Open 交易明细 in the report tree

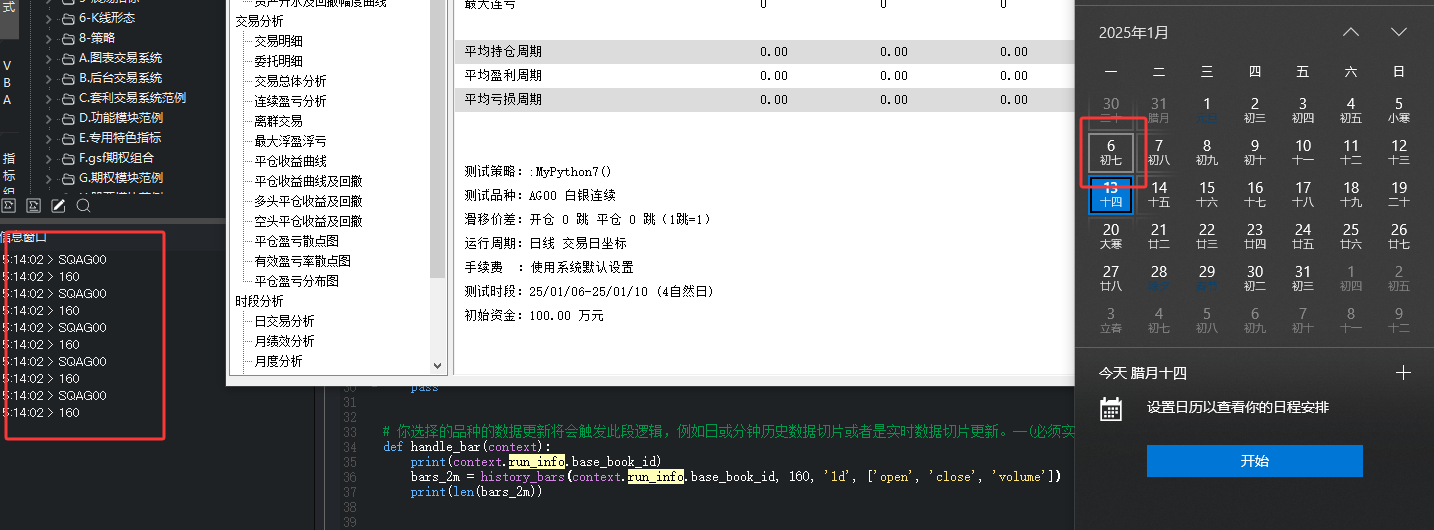pyautogui.click(x=278, y=41)
